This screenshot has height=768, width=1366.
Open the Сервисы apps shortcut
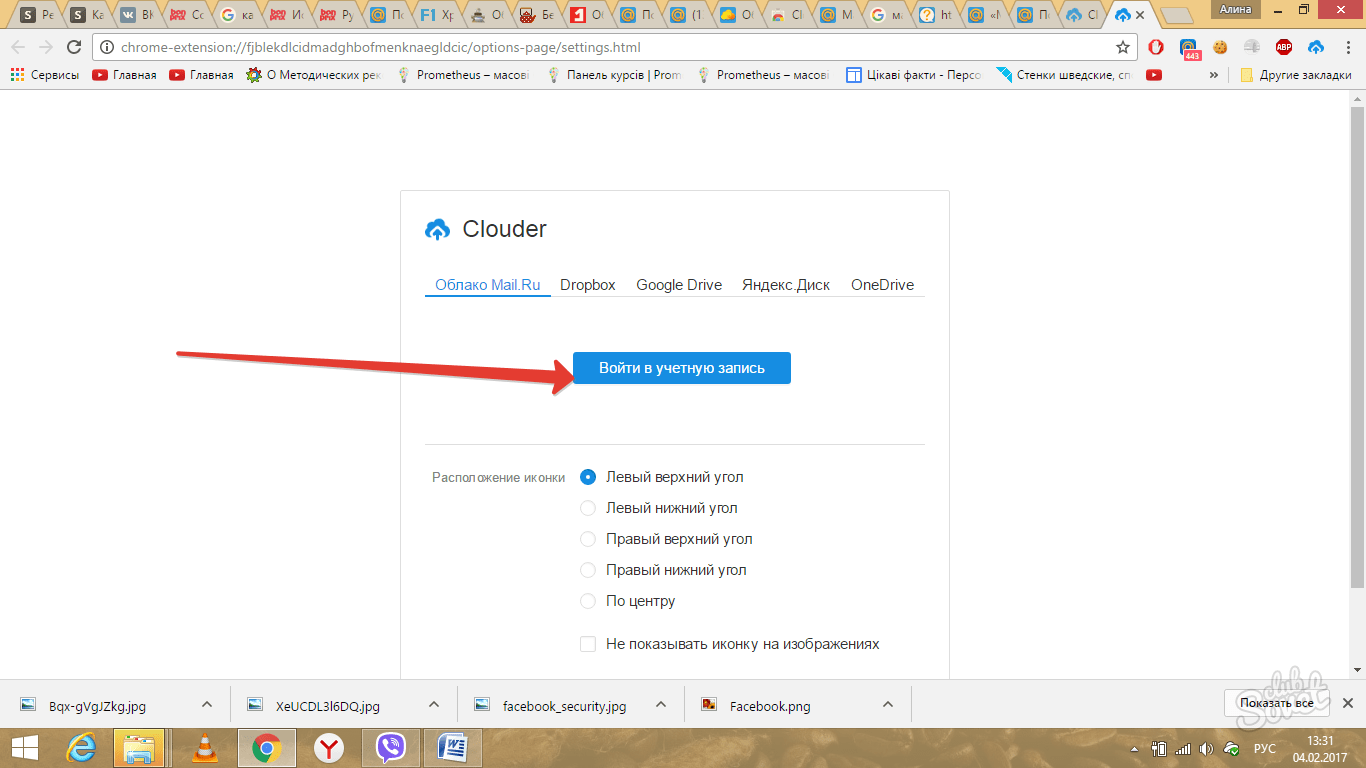[45, 75]
